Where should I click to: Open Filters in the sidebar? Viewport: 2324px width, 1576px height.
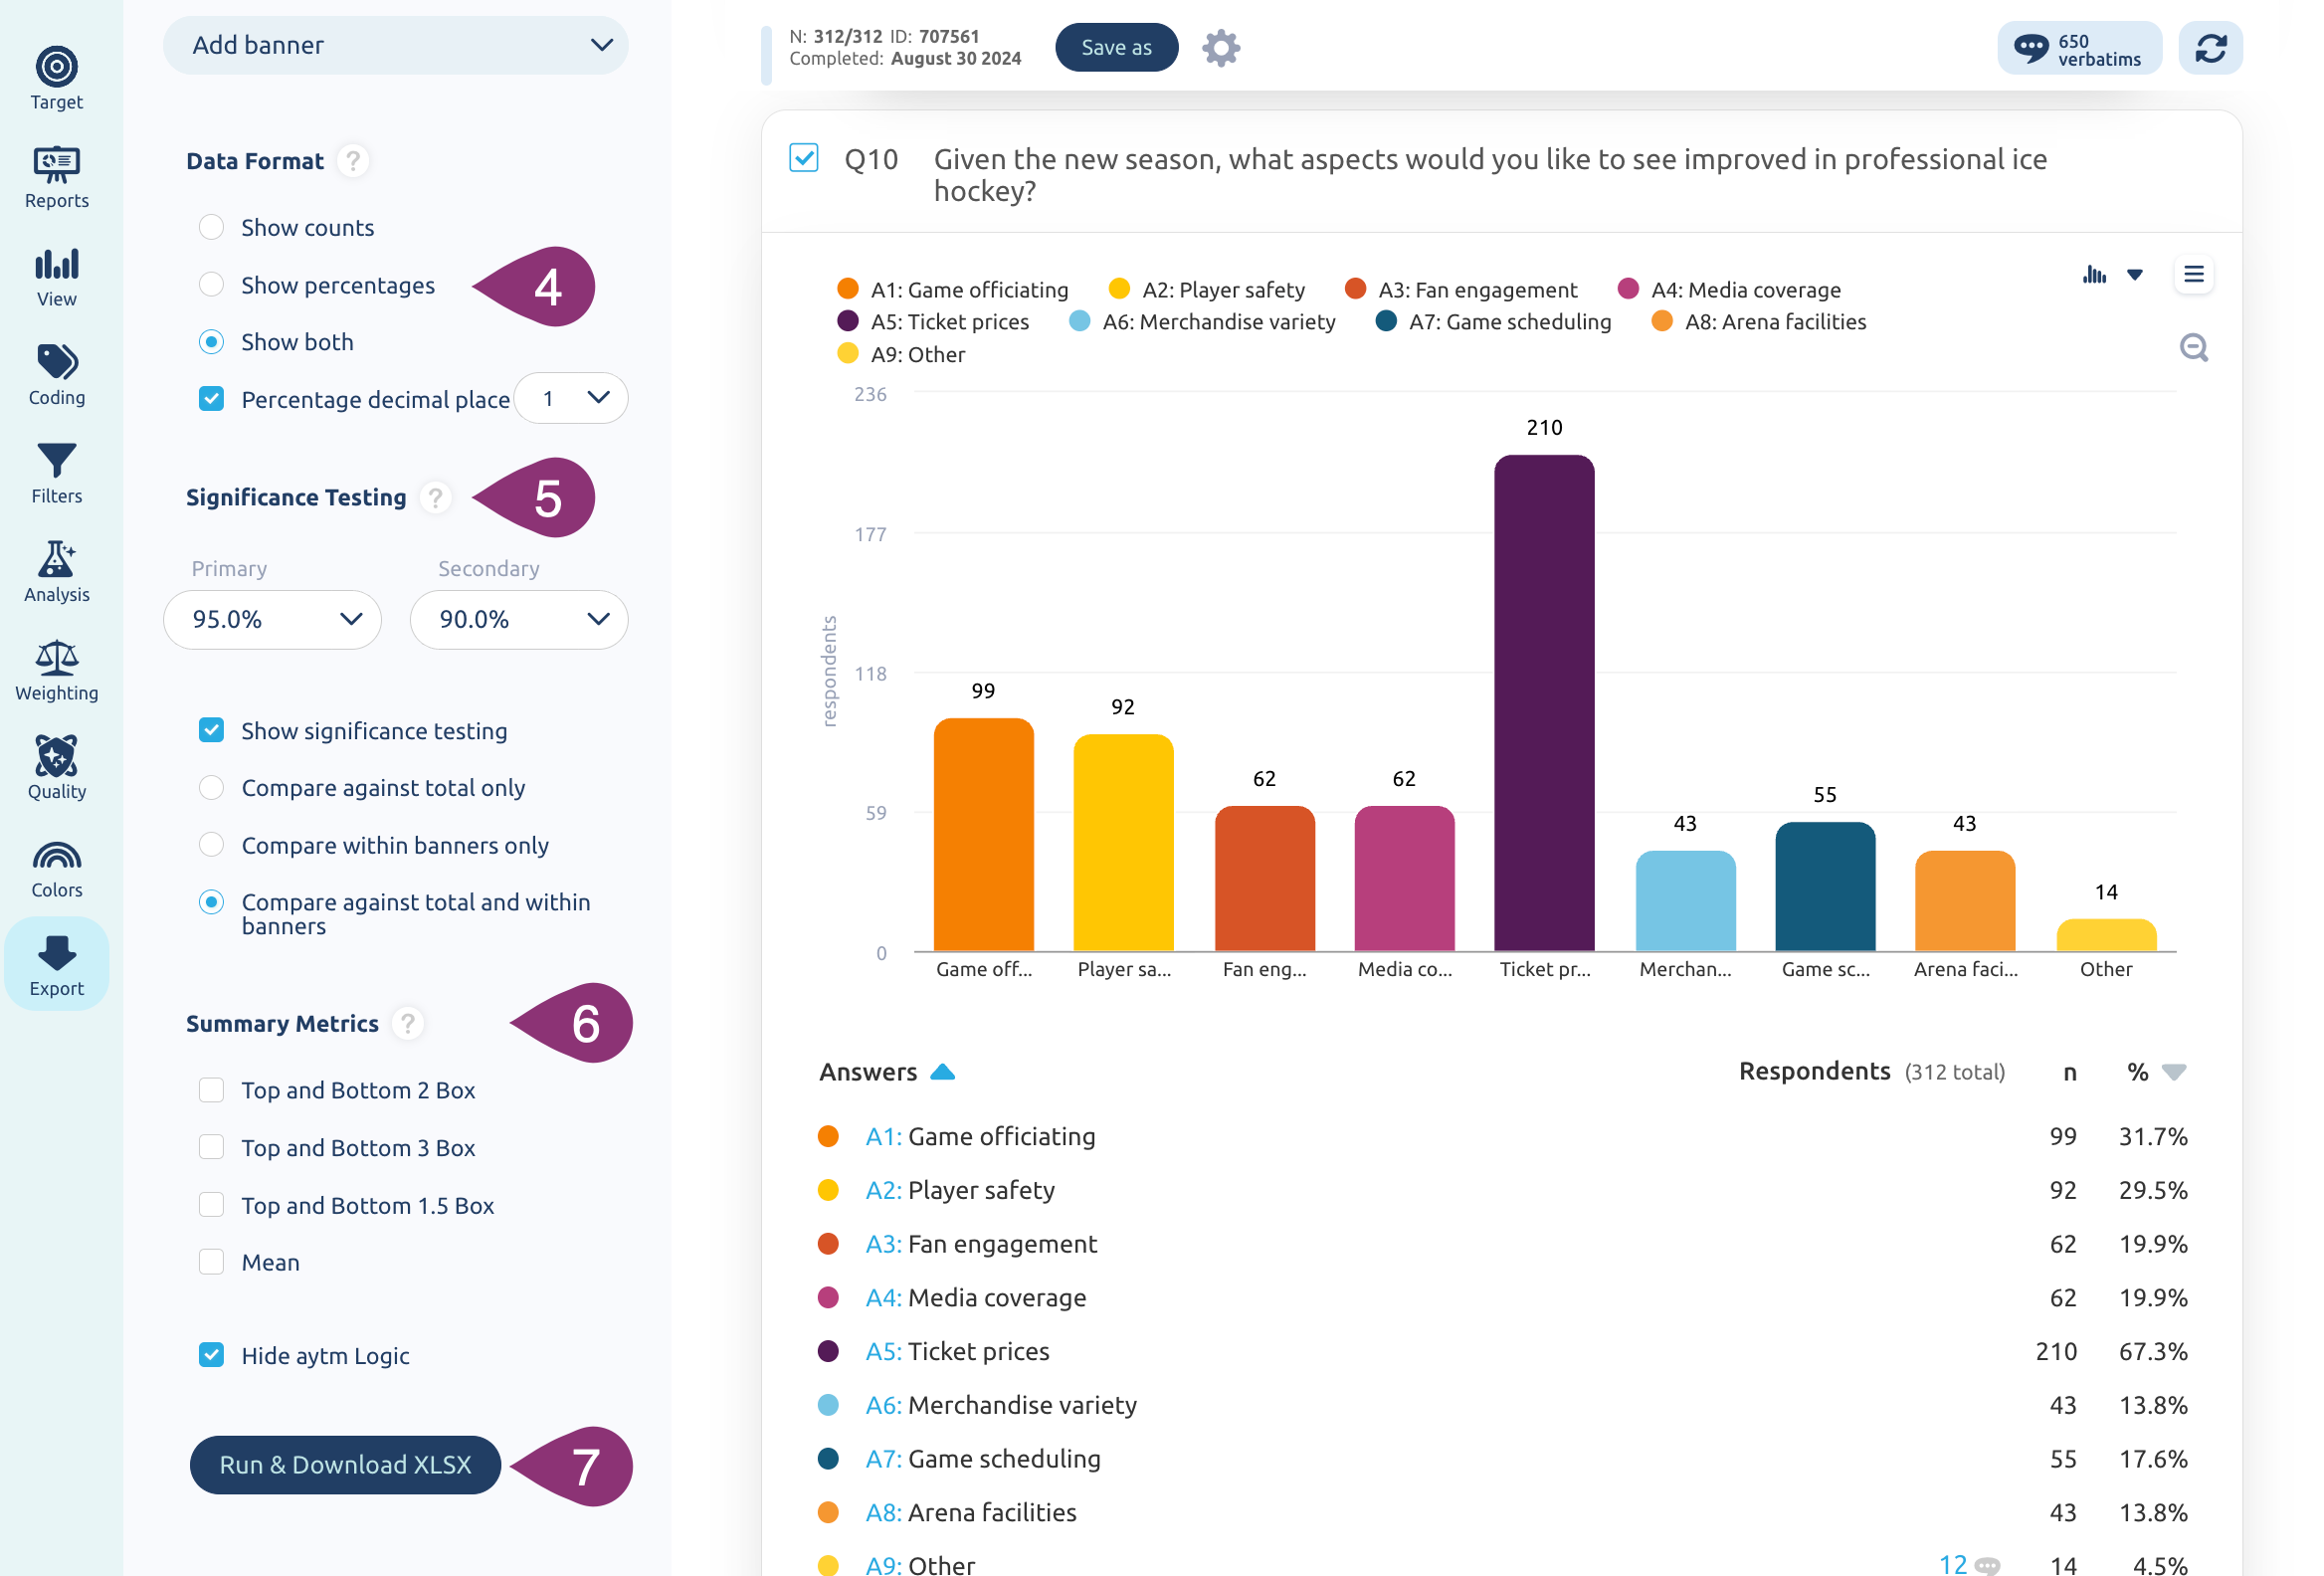click(x=56, y=472)
